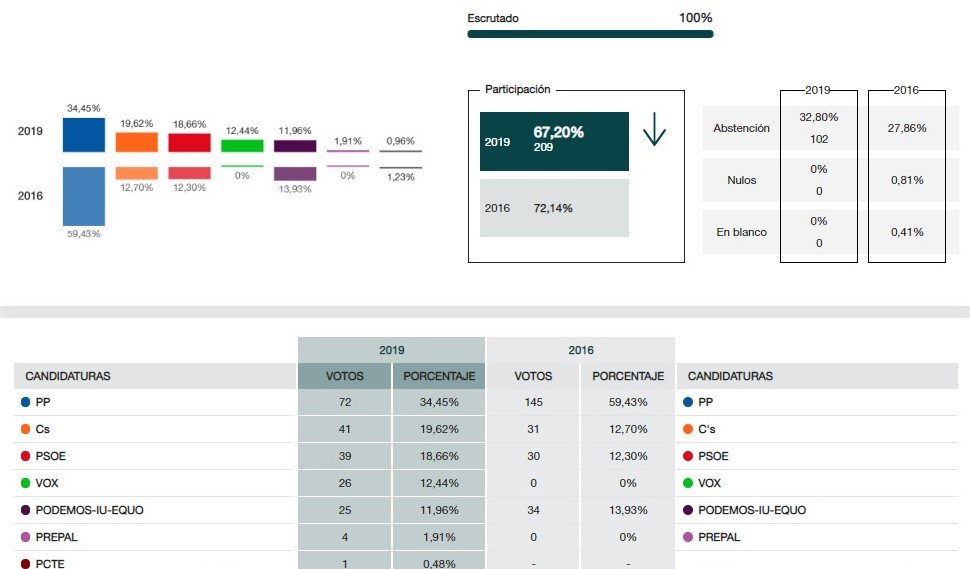Screen dimensions: 970x569
Task: Click the blue PP dot in 2016 candidaturas
Action: [x=688, y=402]
